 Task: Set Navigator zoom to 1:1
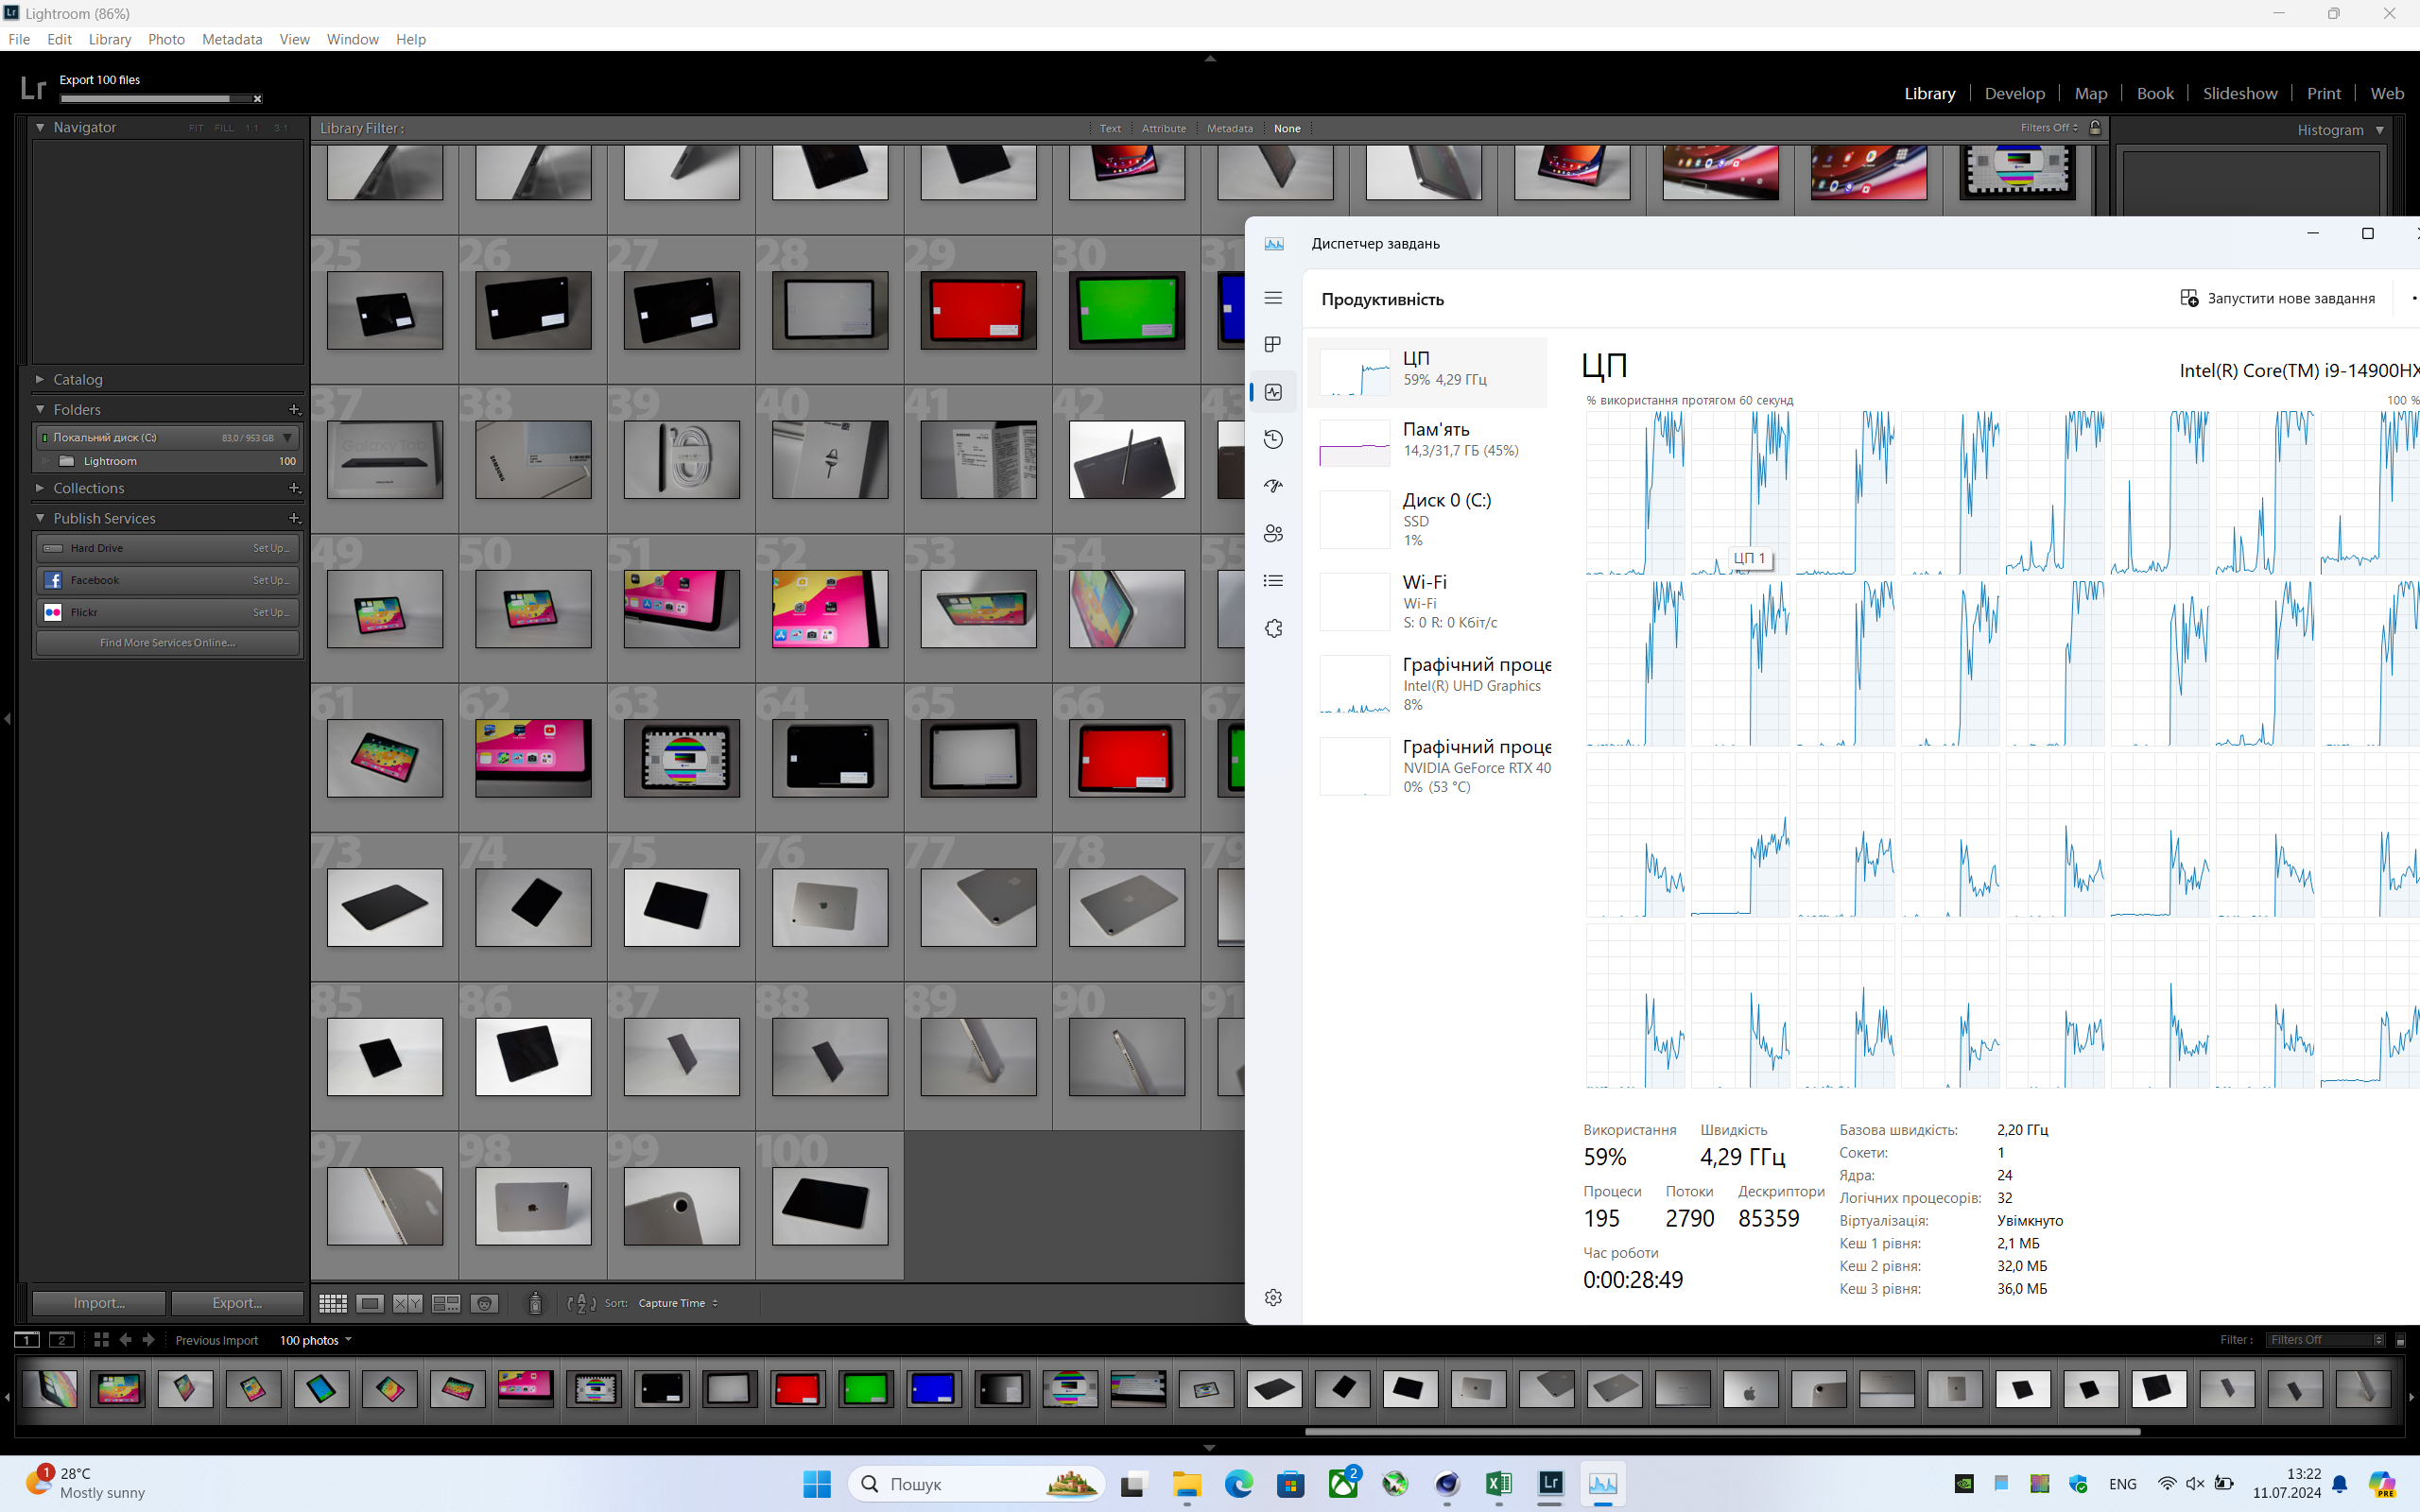click(252, 128)
